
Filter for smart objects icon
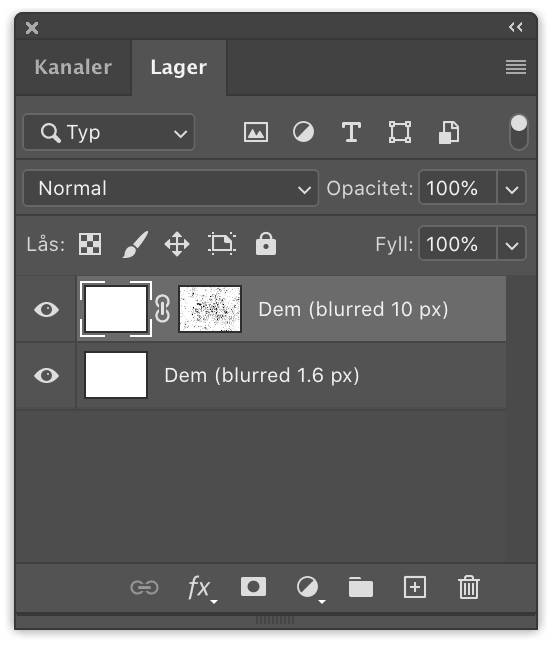[449, 132]
